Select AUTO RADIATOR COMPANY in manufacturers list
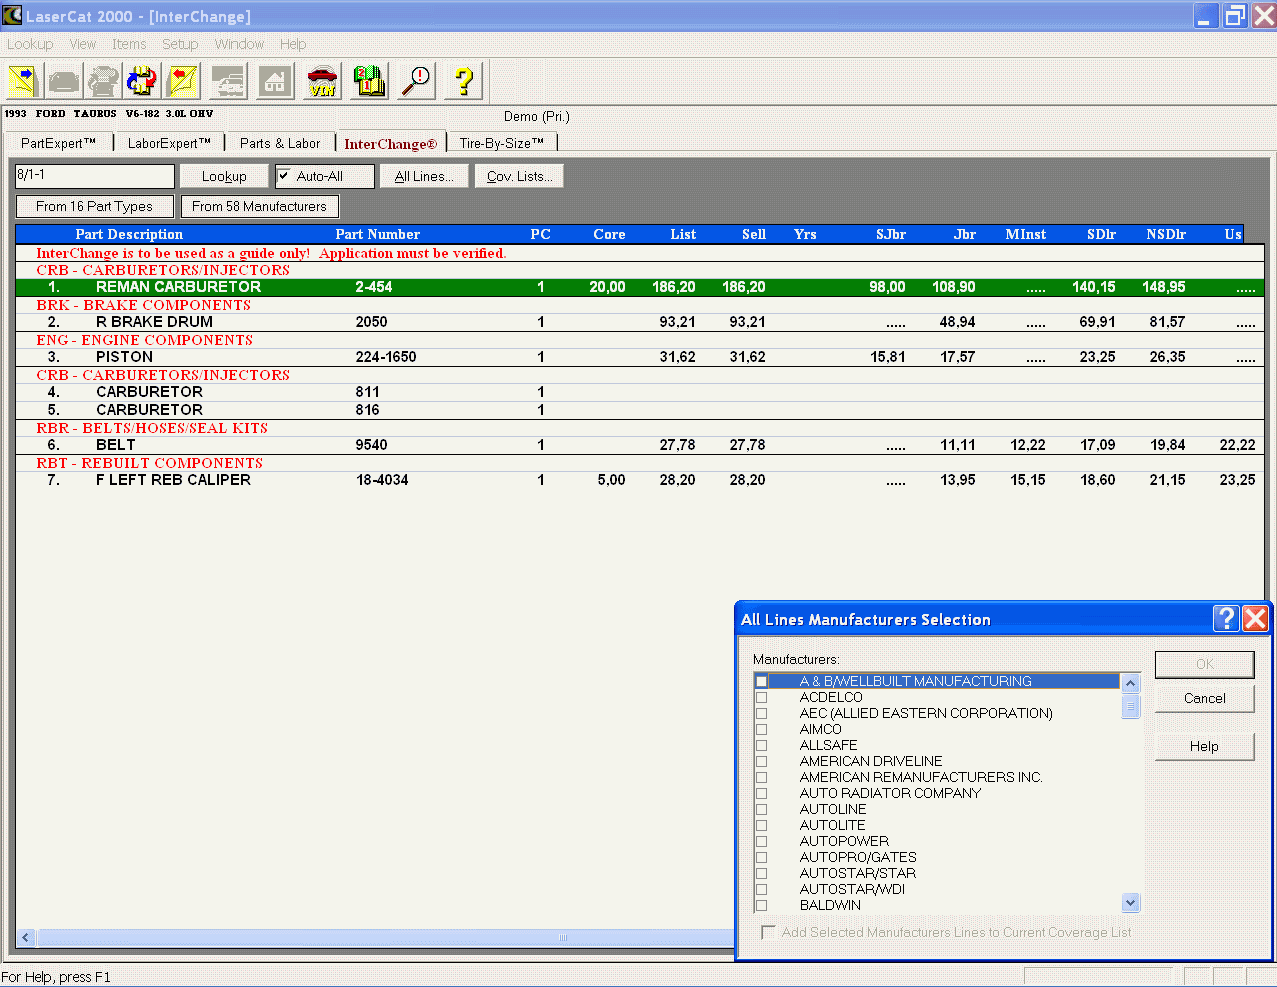The width and height of the screenshot is (1277, 987). (890, 793)
